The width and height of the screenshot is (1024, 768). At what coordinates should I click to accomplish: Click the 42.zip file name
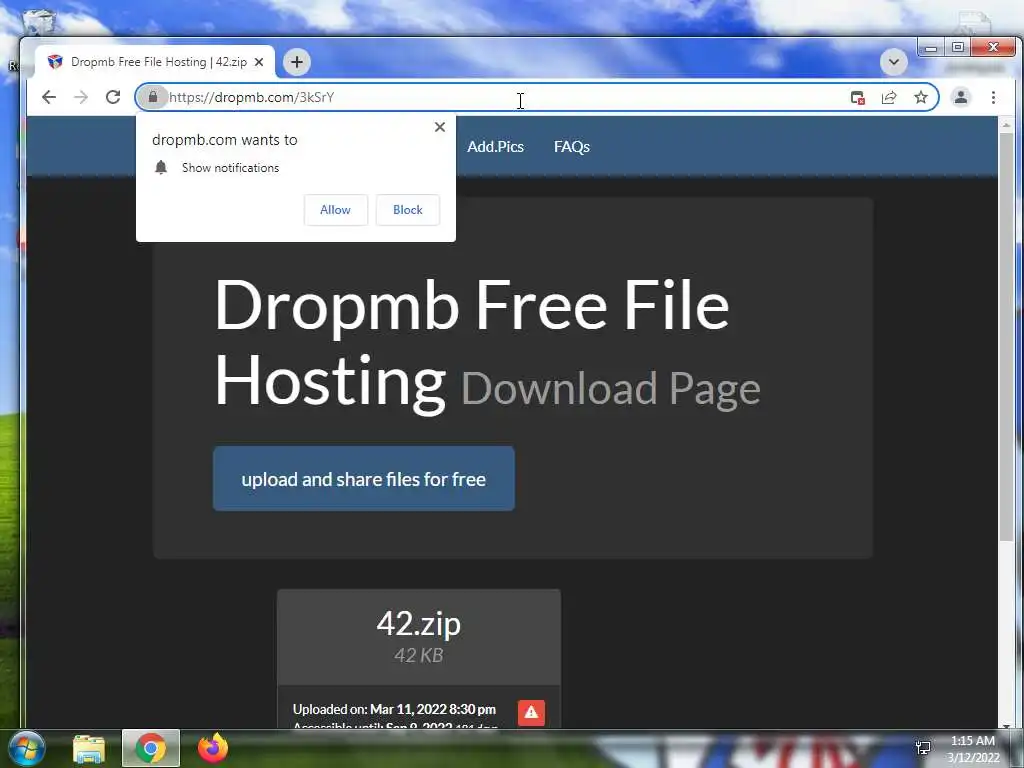click(419, 623)
